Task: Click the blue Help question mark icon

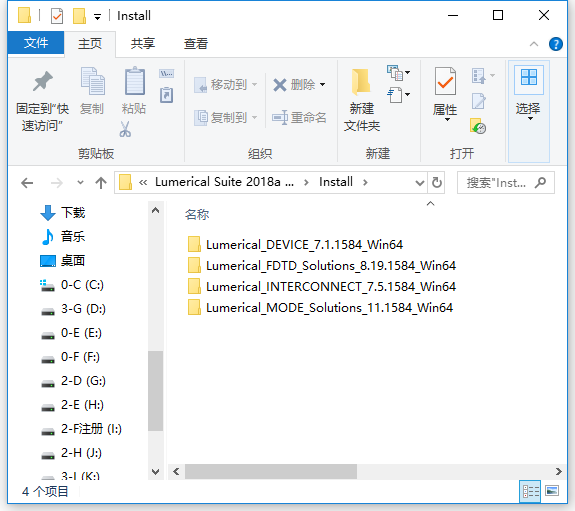Action: [x=556, y=44]
